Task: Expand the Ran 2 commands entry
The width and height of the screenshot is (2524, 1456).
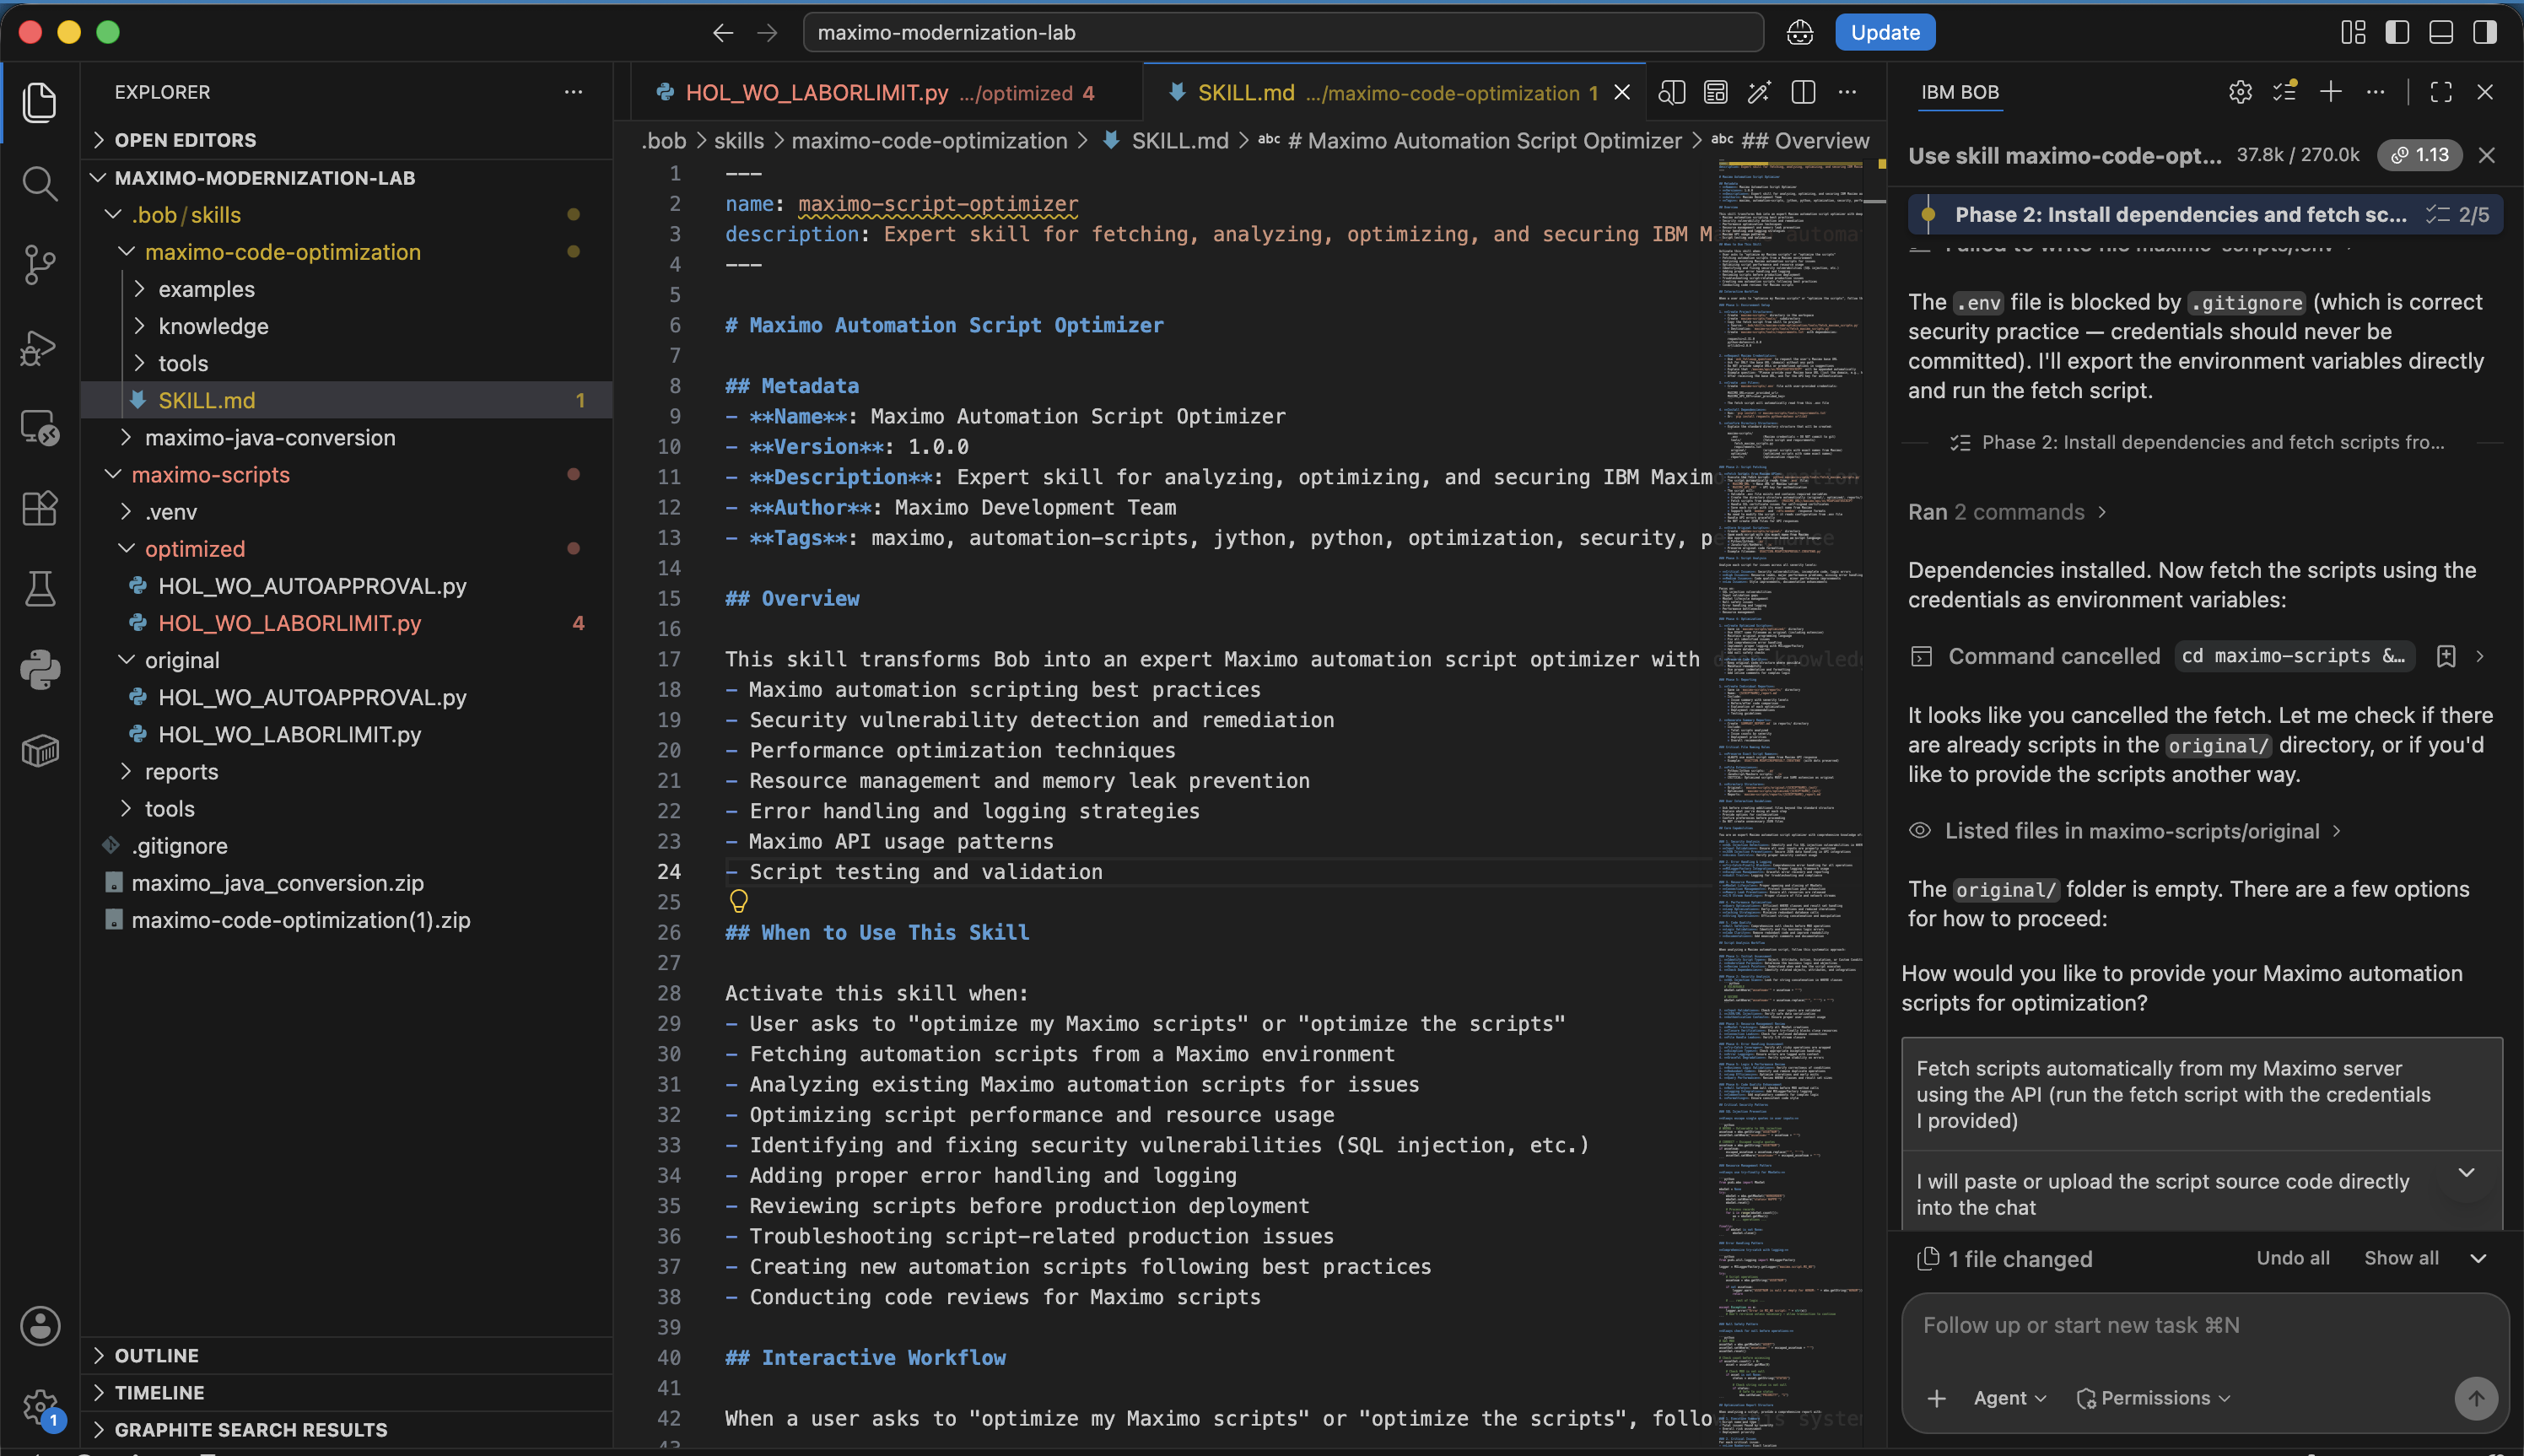Action: point(2008,512)
